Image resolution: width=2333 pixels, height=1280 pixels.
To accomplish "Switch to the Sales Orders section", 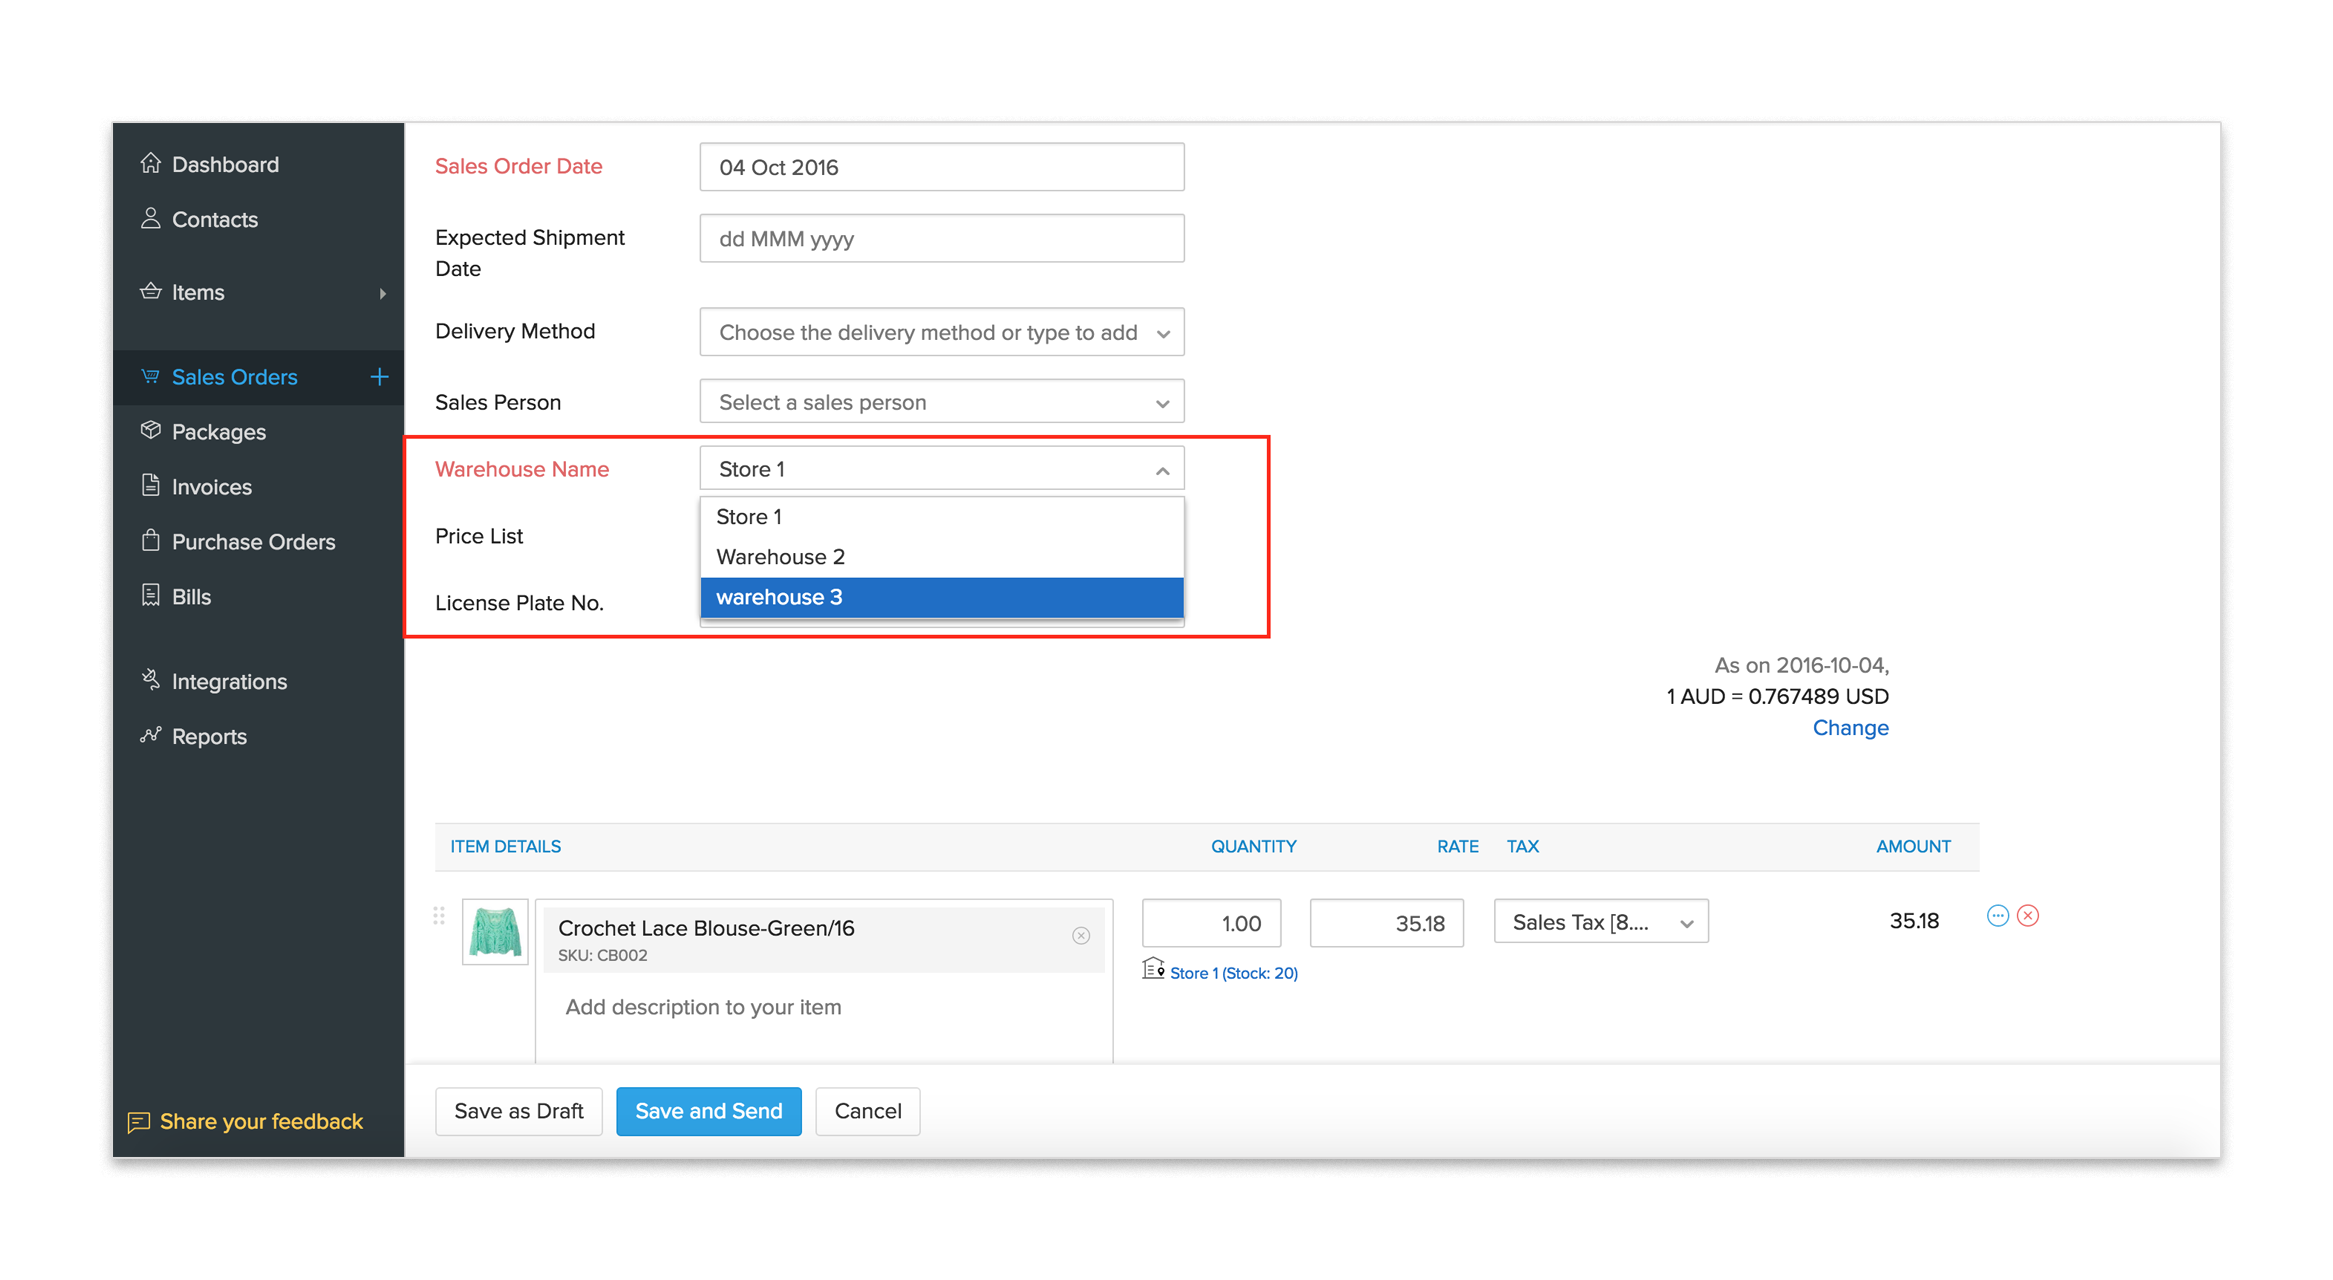I will point(234,377).
